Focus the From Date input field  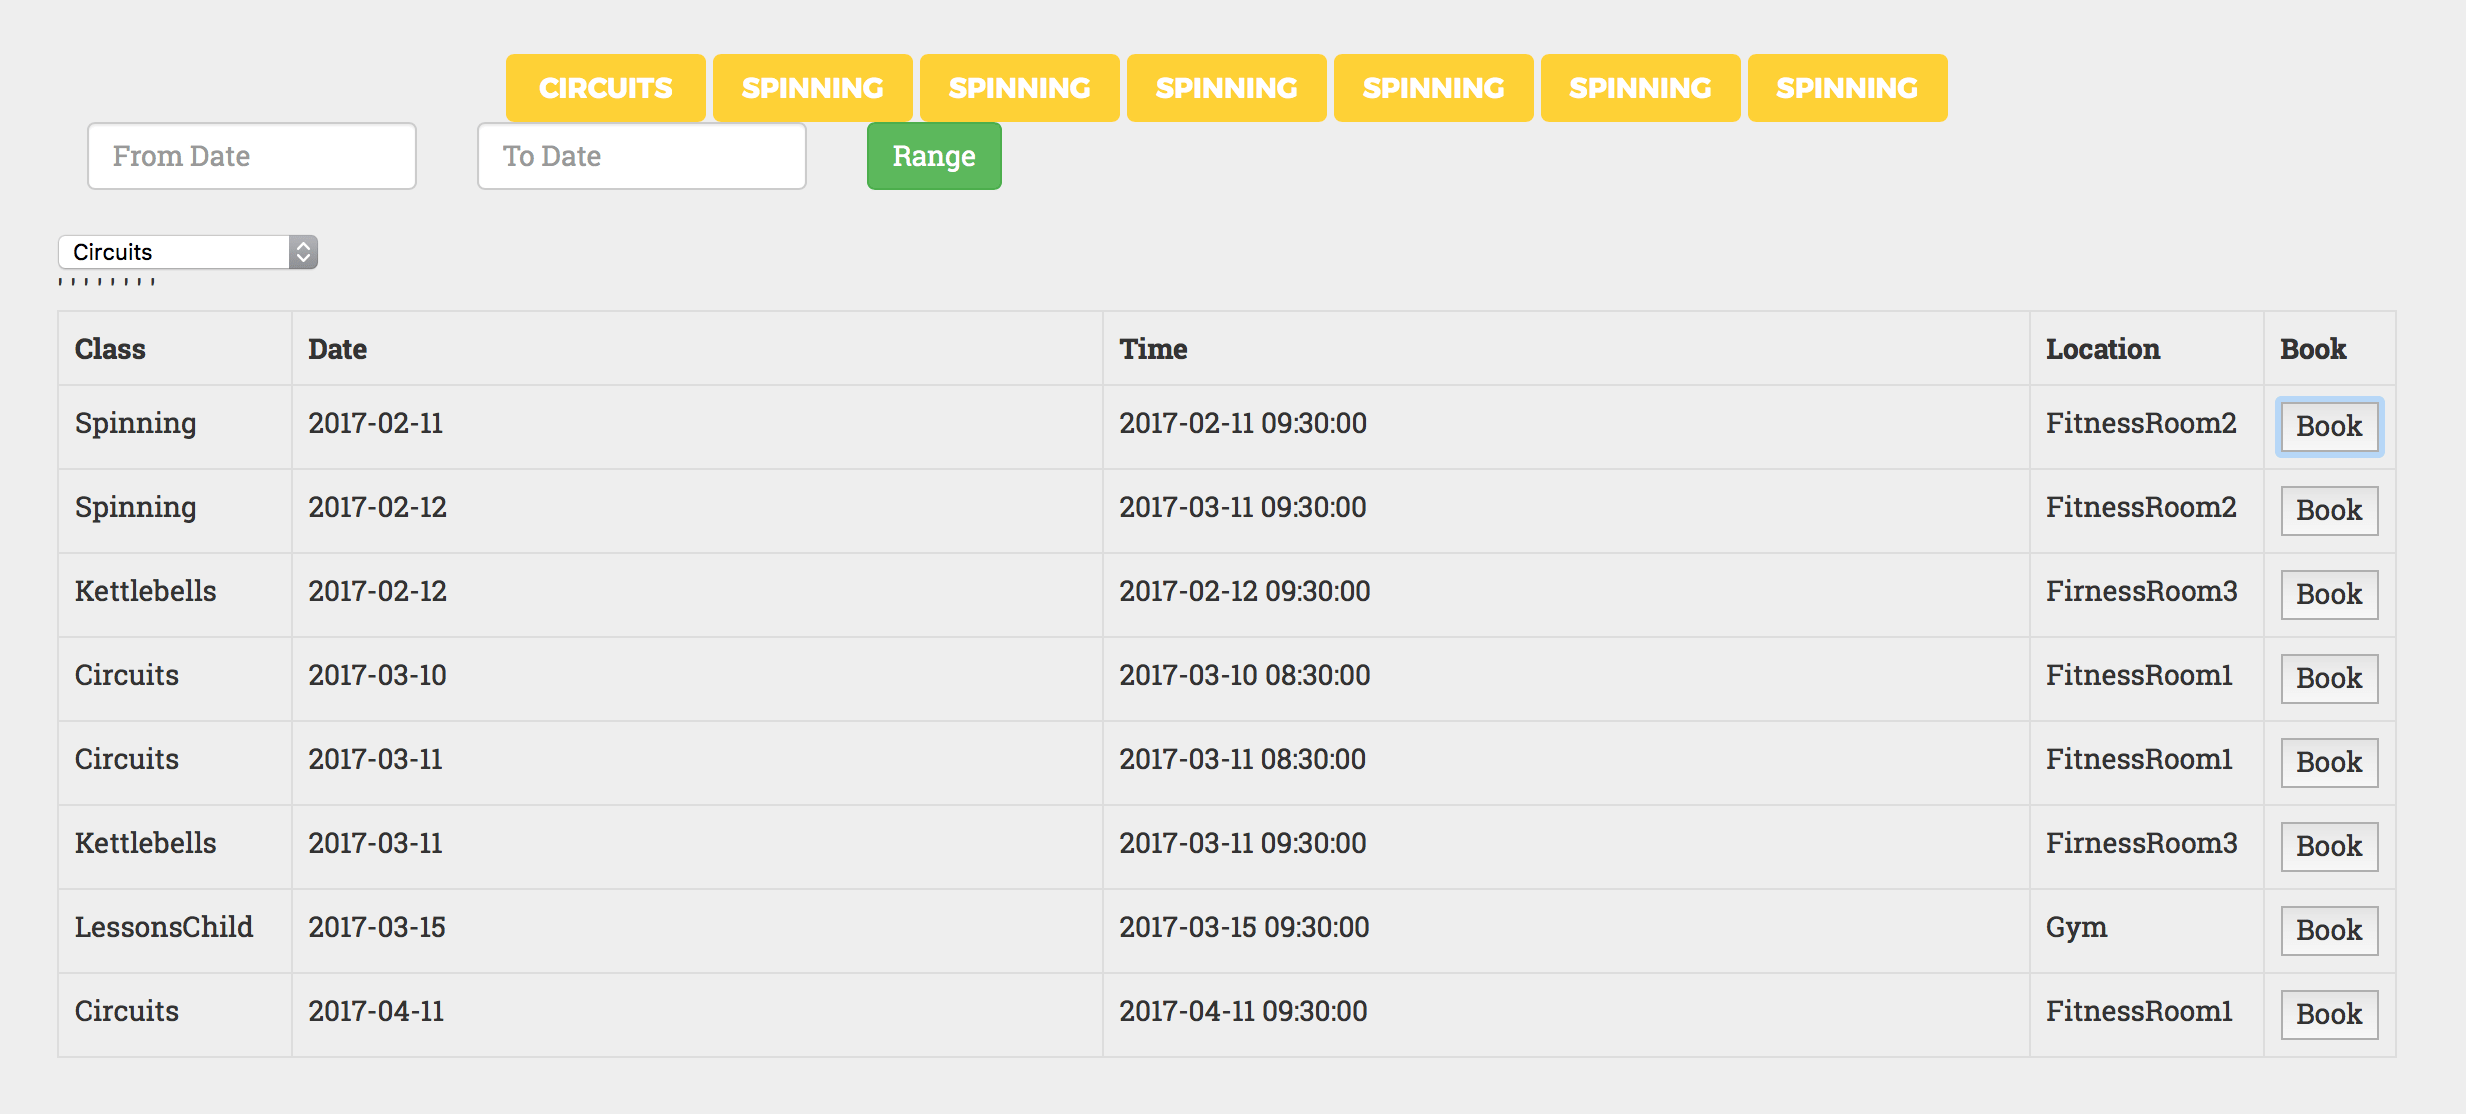[252, 156]
